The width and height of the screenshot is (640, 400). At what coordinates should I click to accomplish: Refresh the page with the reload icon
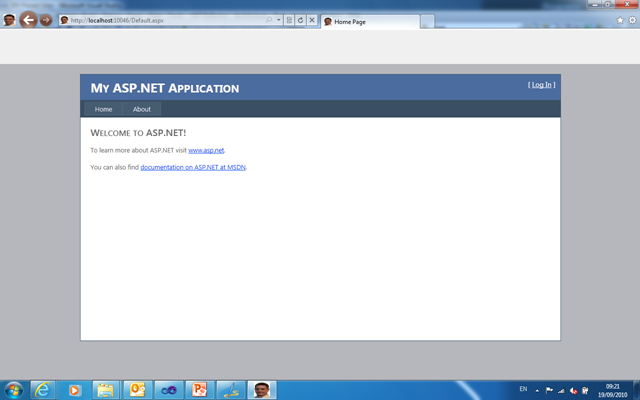300,20
